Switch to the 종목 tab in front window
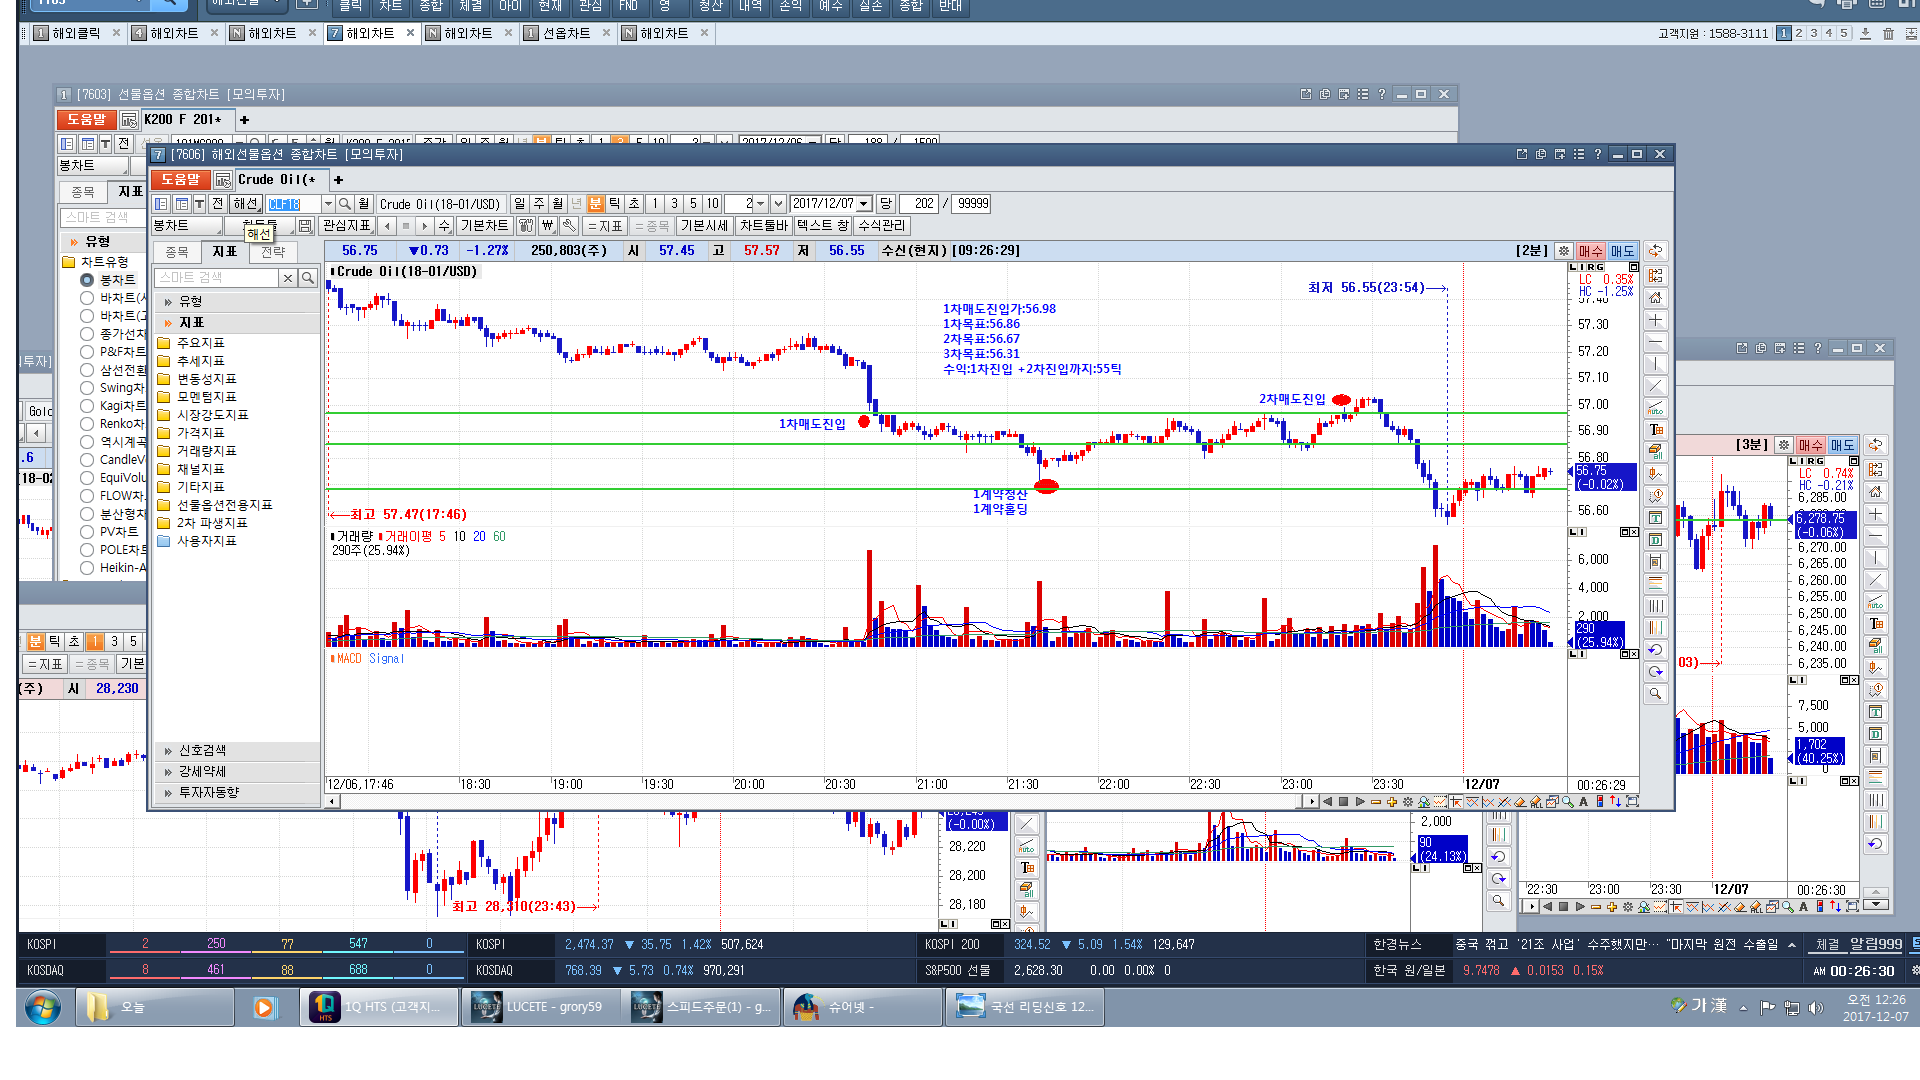 [177, 252]
